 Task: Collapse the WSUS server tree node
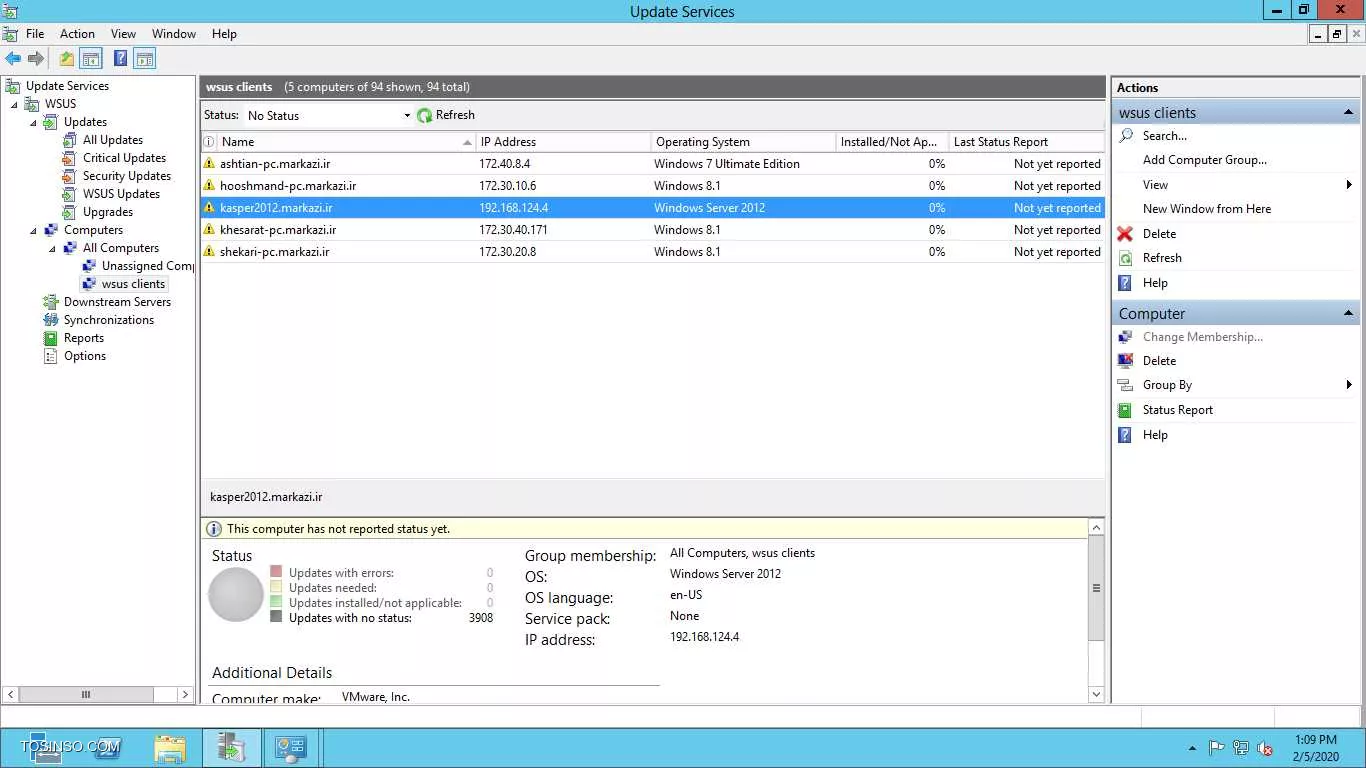[14, 104]
